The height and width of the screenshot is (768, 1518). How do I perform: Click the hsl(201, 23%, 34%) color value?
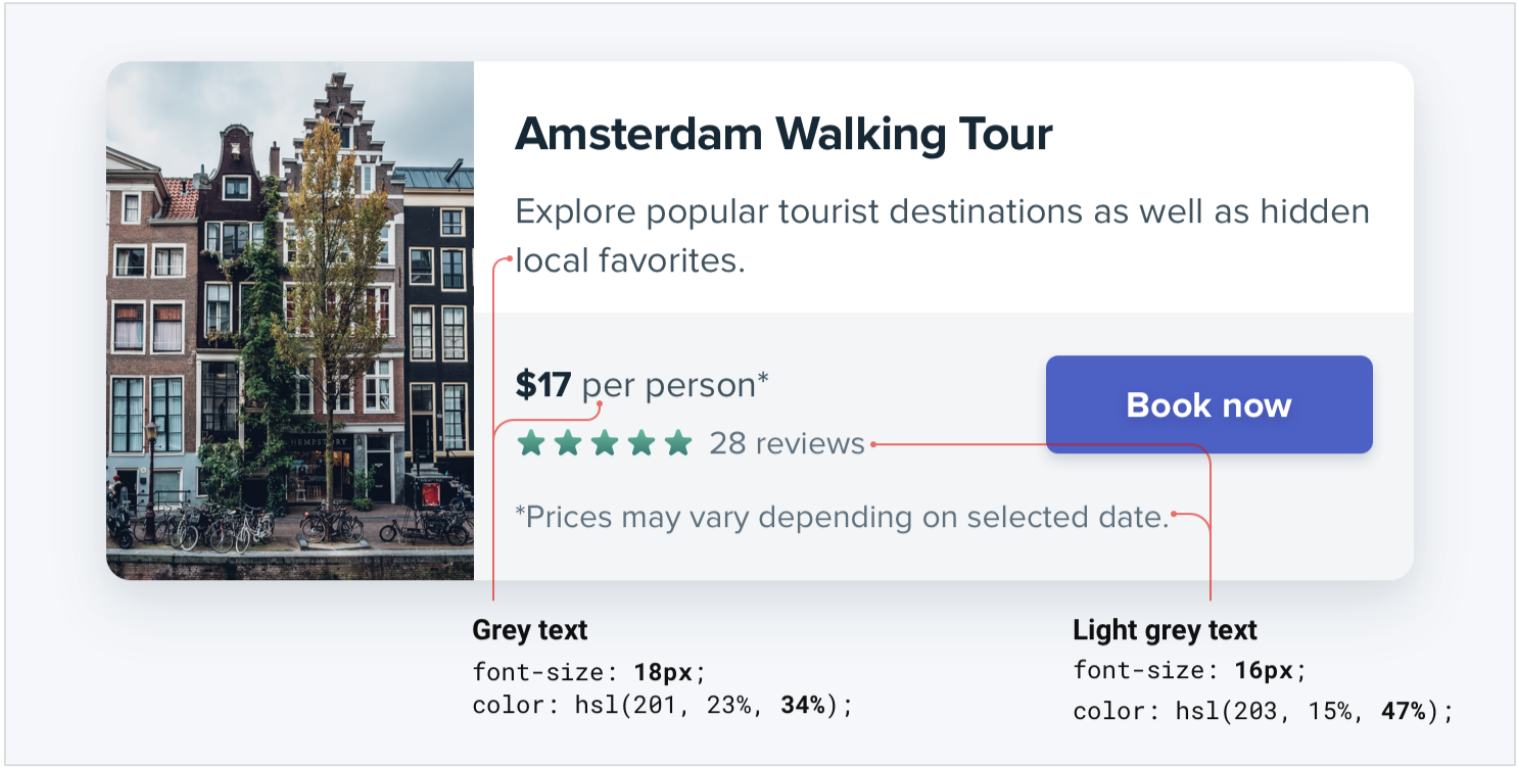click(x=713, y=705)
